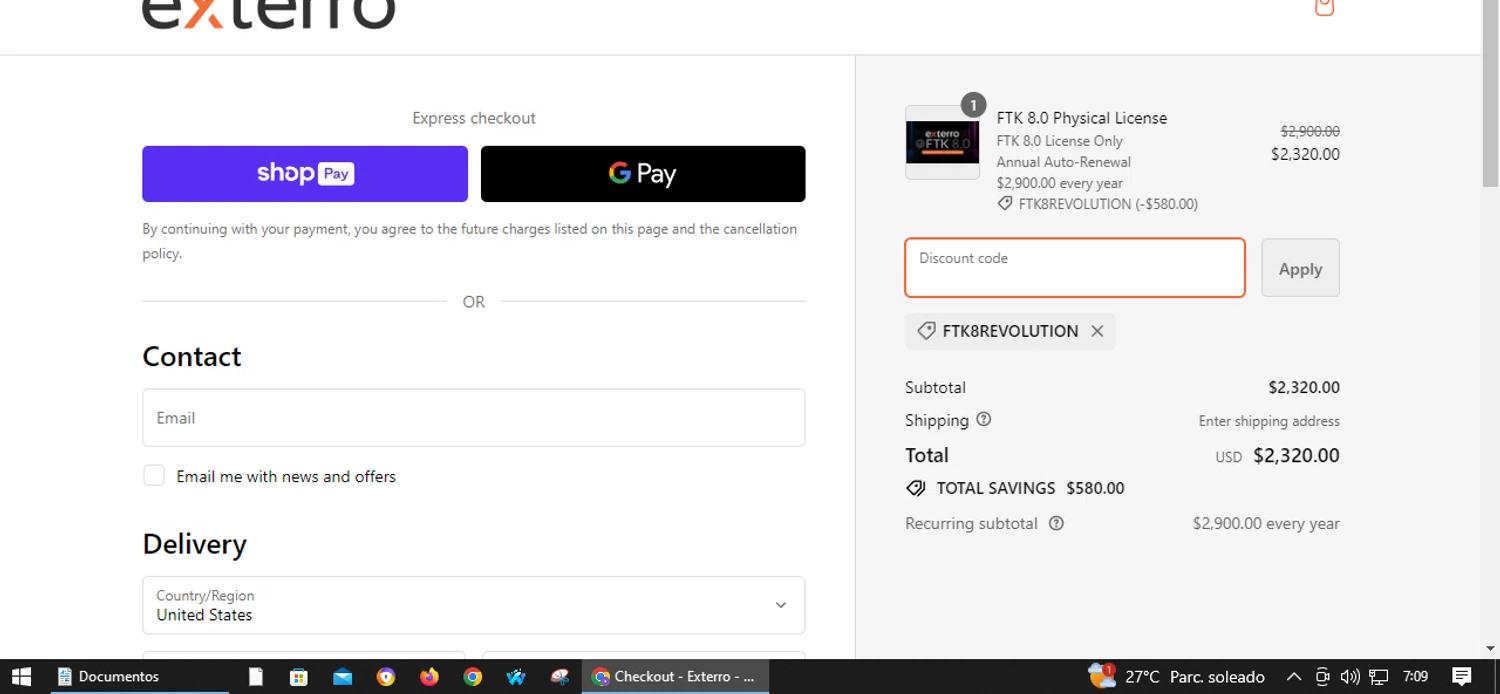1500x694 pixels.
Task: Open the volume control icon
Action: click(1350, 677)
